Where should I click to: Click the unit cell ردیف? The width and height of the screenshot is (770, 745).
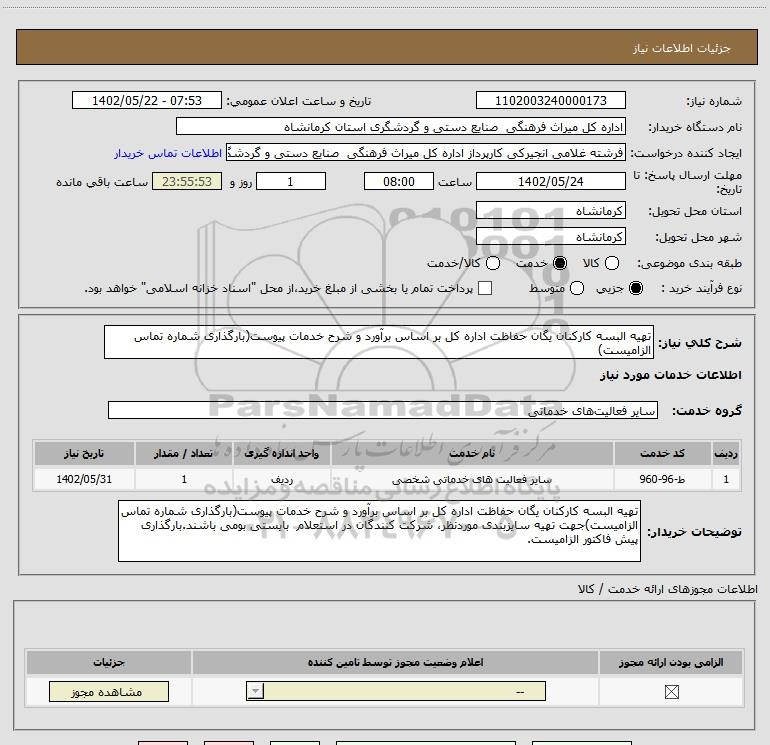[x=282, y=479]
